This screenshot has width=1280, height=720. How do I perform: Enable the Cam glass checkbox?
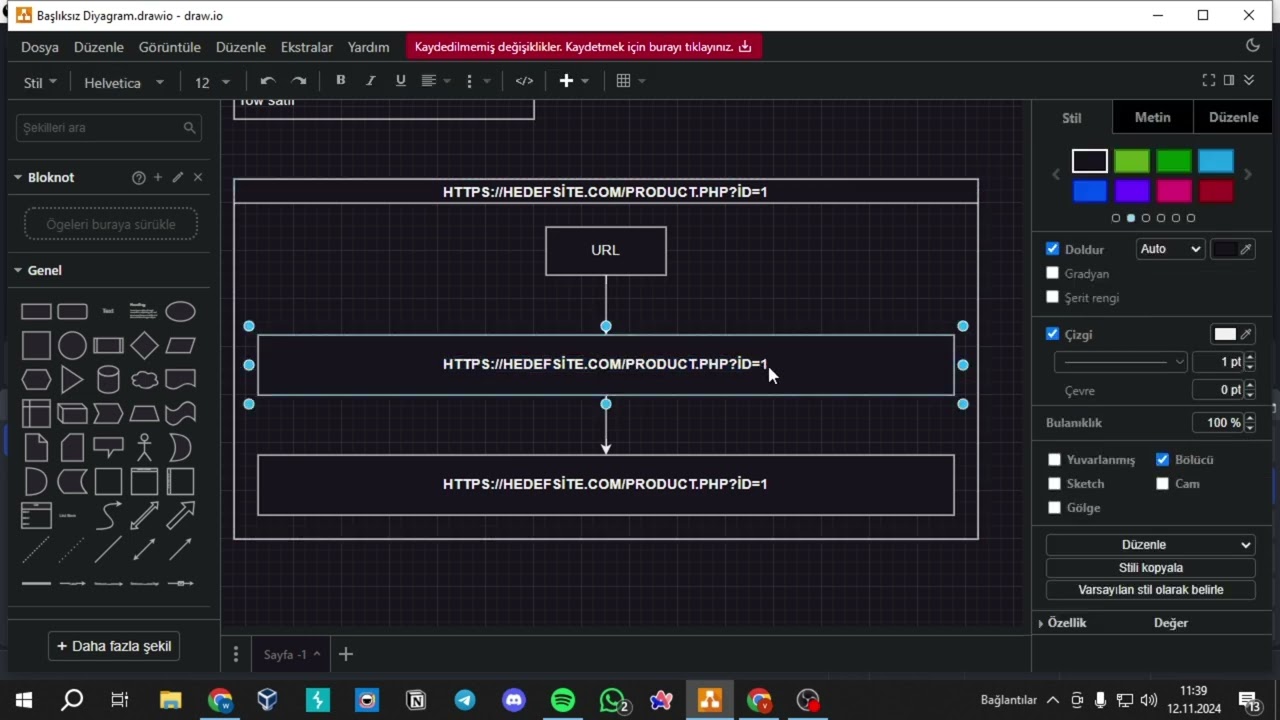pyautogui.click(x=1162, y=484)
